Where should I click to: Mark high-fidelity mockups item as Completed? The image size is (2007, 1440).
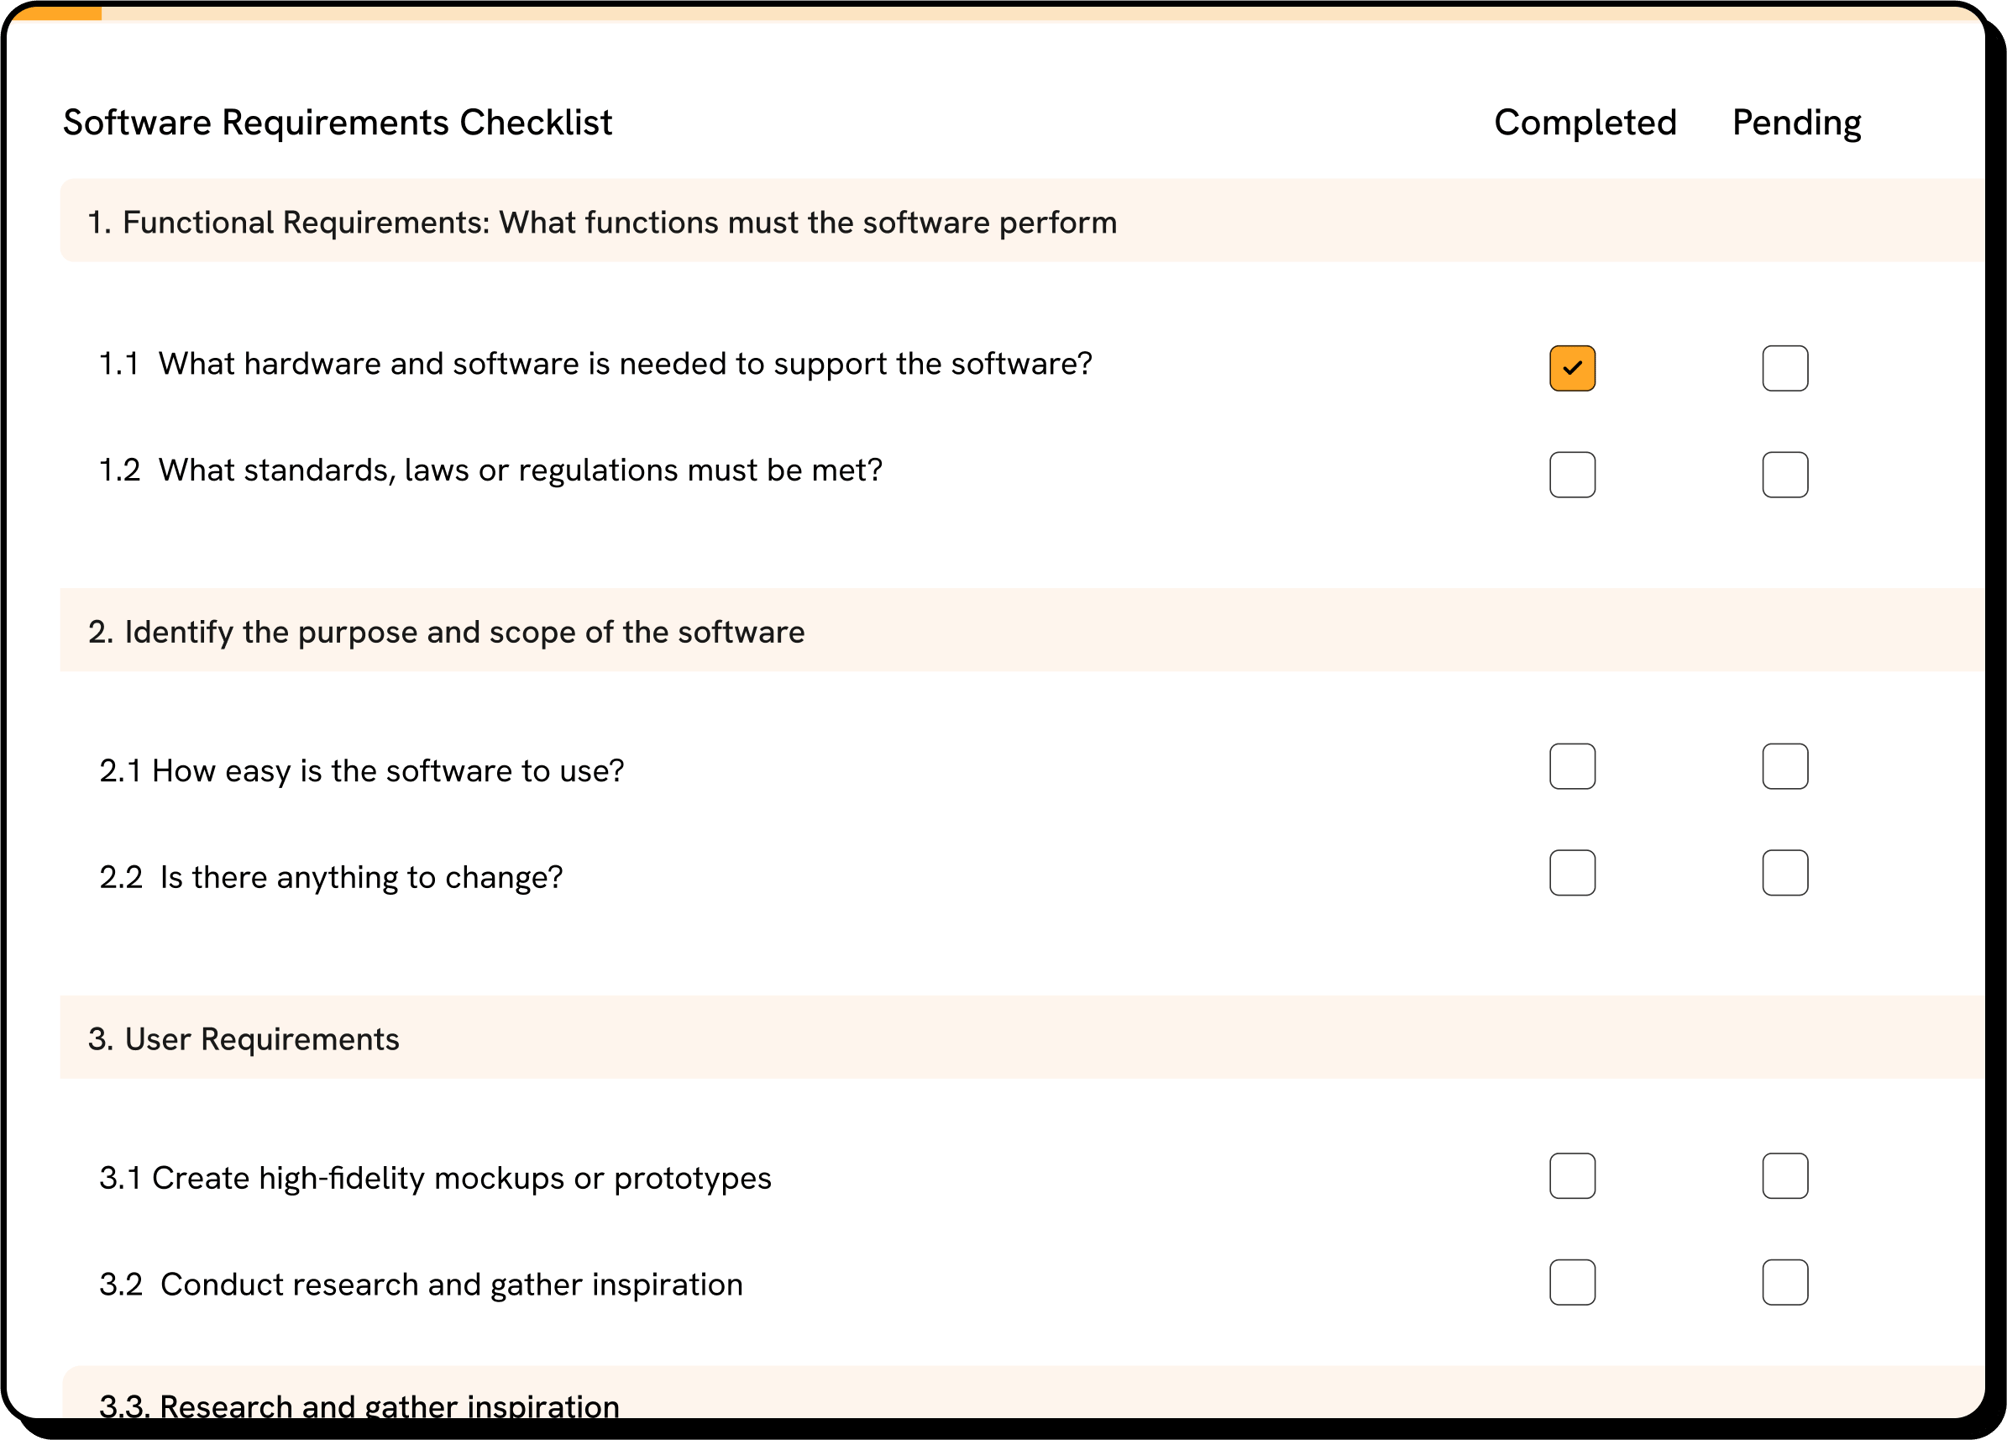[1571, 1176]
